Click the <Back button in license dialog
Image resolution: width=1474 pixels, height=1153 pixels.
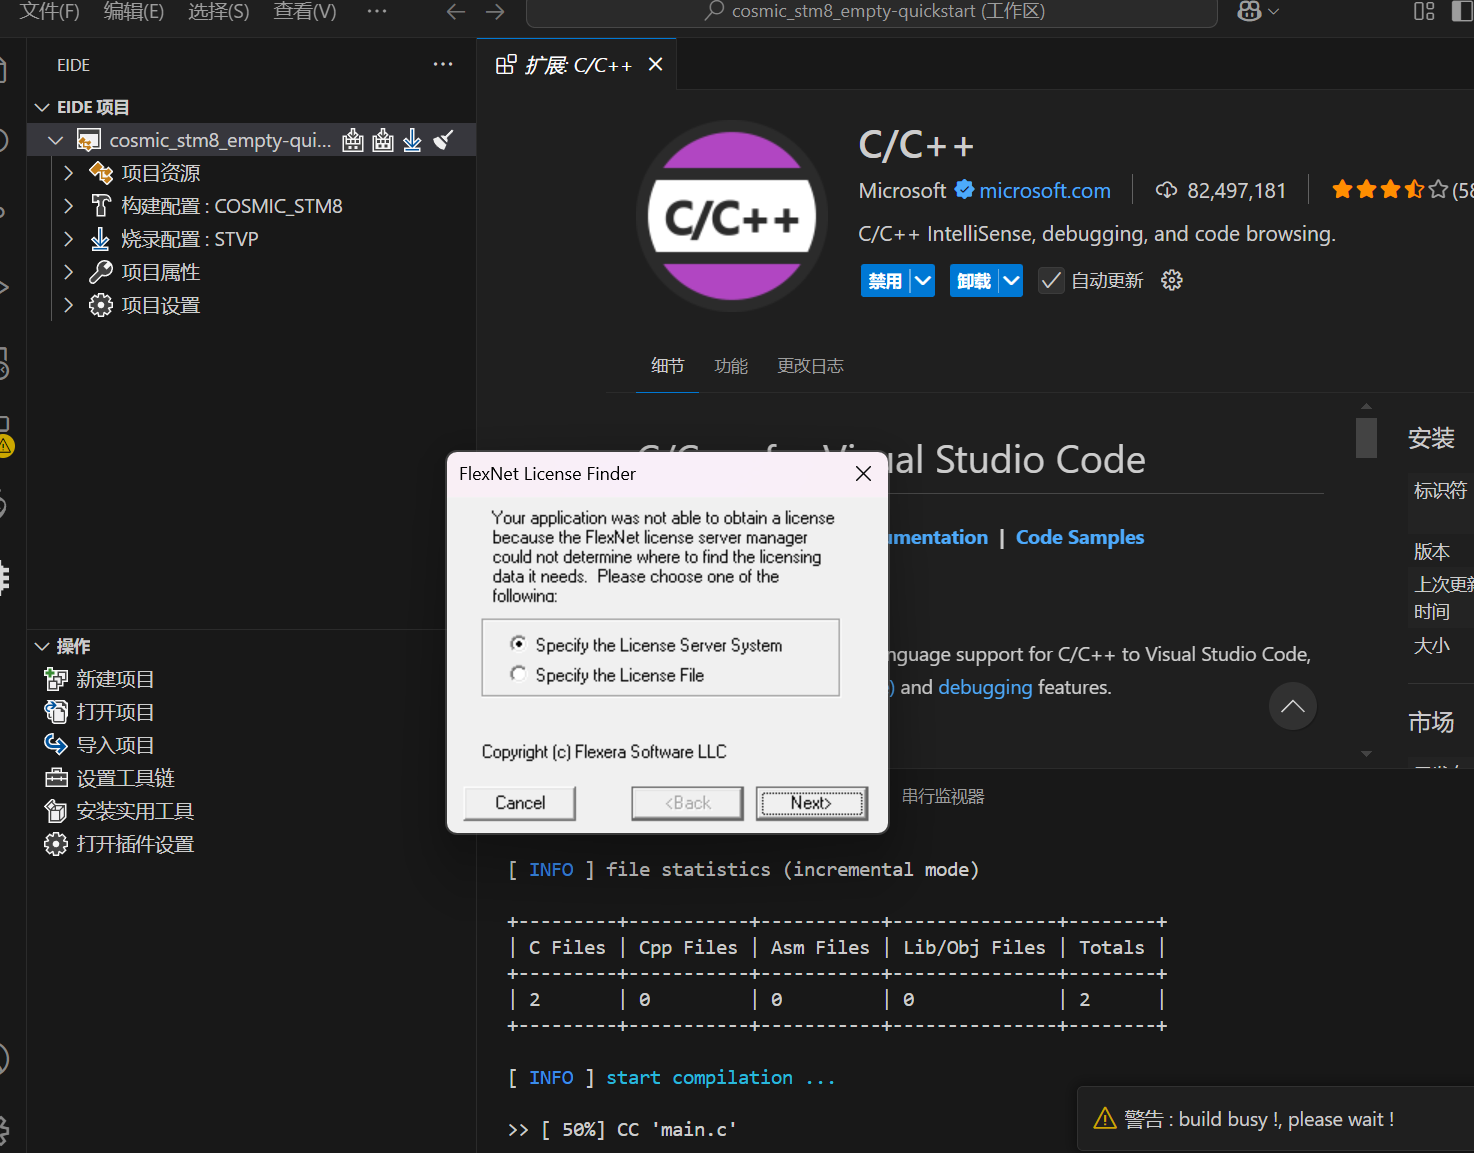coord(687,803)
